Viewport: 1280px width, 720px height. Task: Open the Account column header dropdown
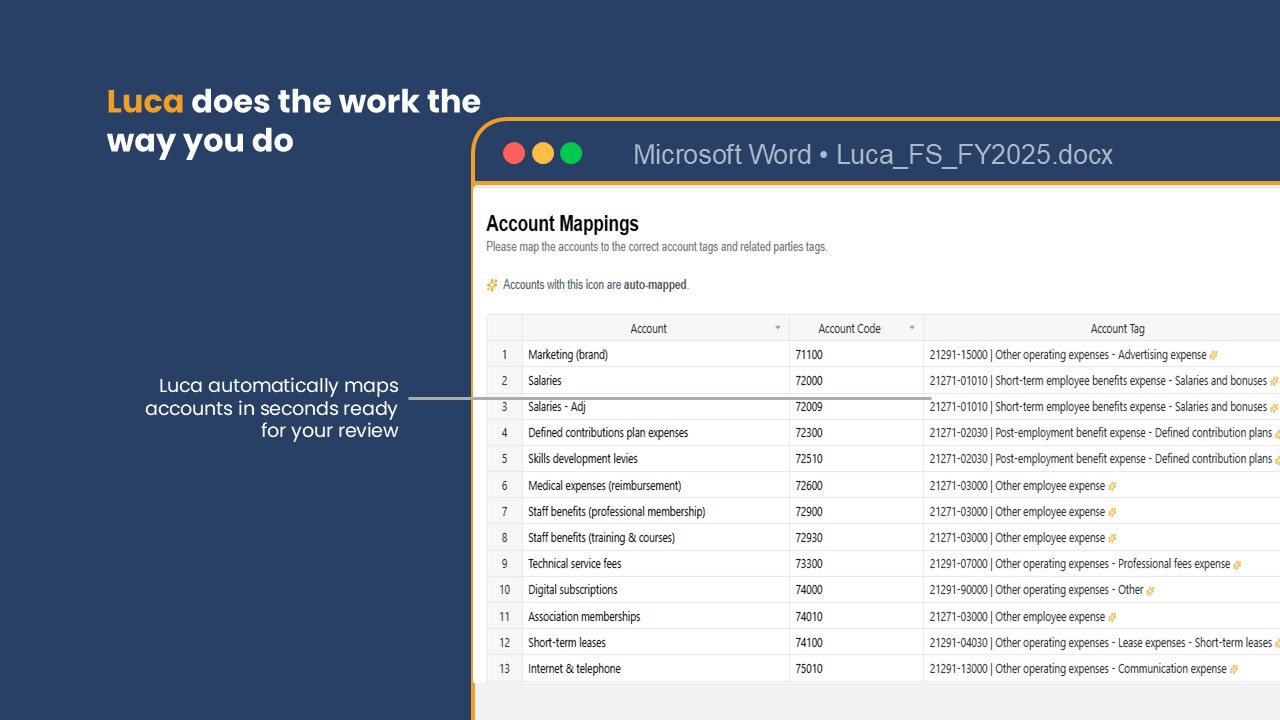pos(777,328)
